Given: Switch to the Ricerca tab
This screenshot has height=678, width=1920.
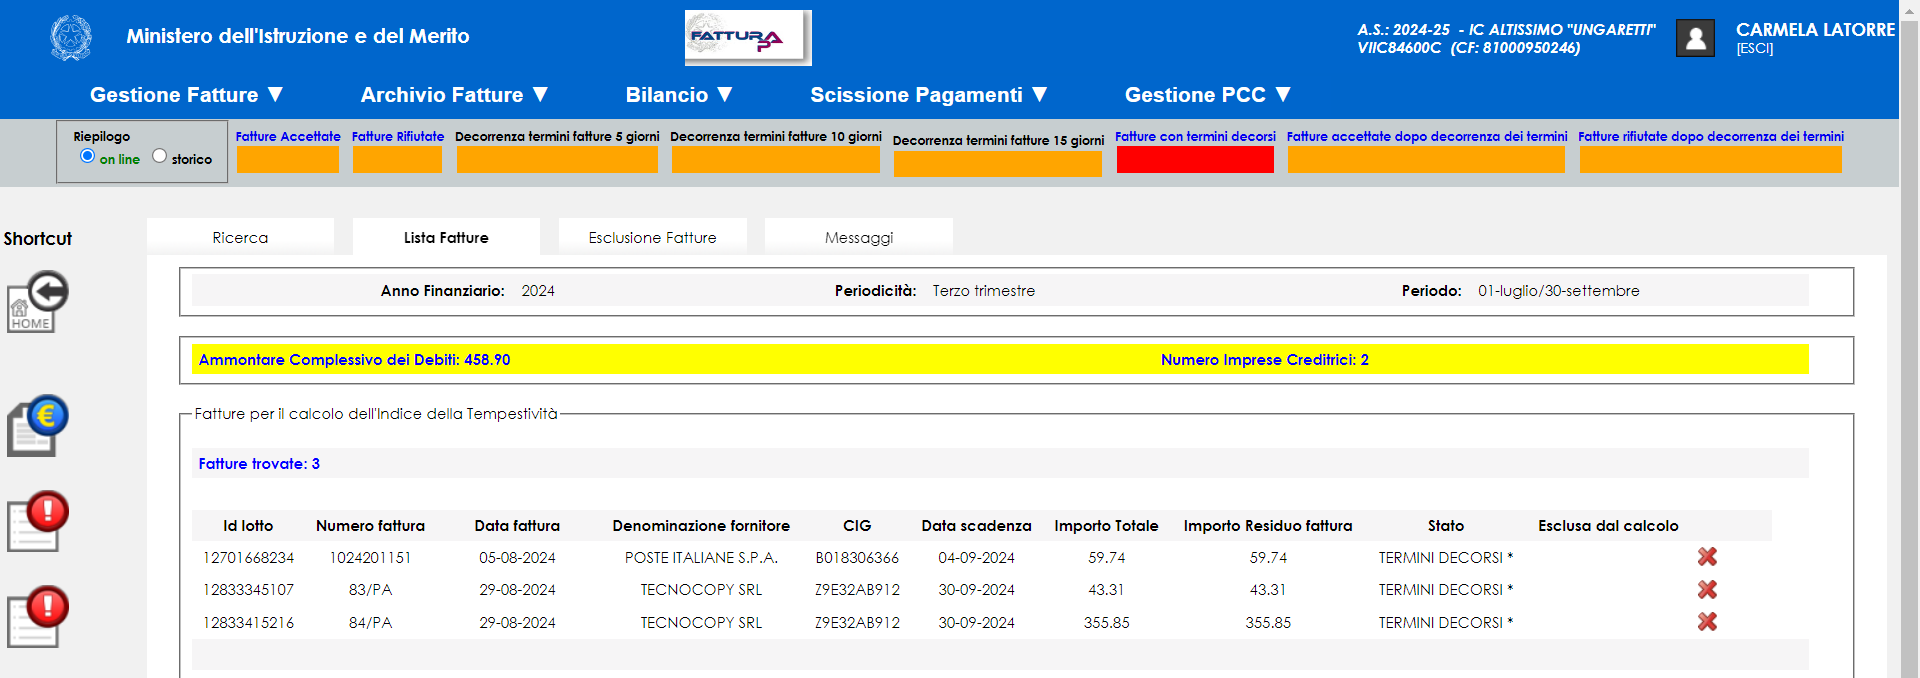Looking at the screenshot, I should pyautogui.click(x=240, y=238).
